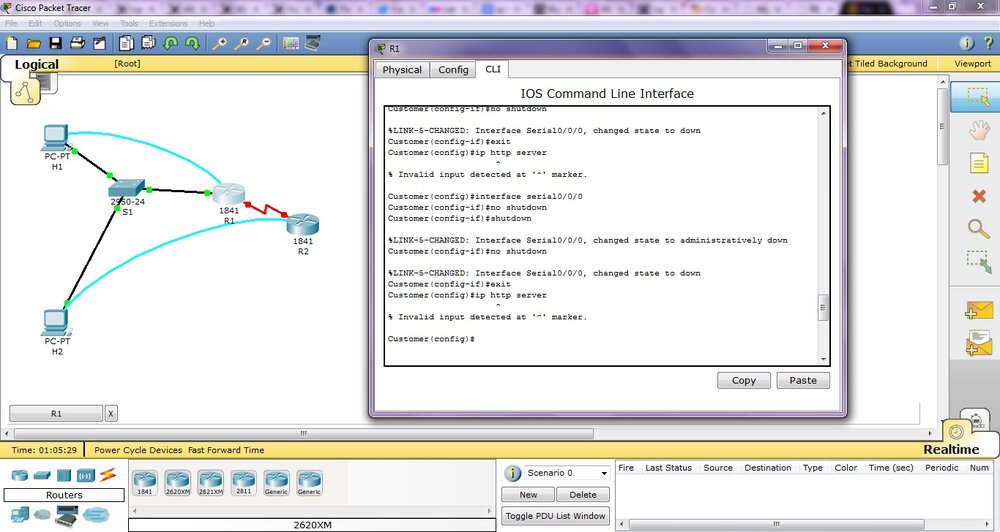Create a new file from the toolbar
This screenshot has width=1000, height=532.
[11, 43]
